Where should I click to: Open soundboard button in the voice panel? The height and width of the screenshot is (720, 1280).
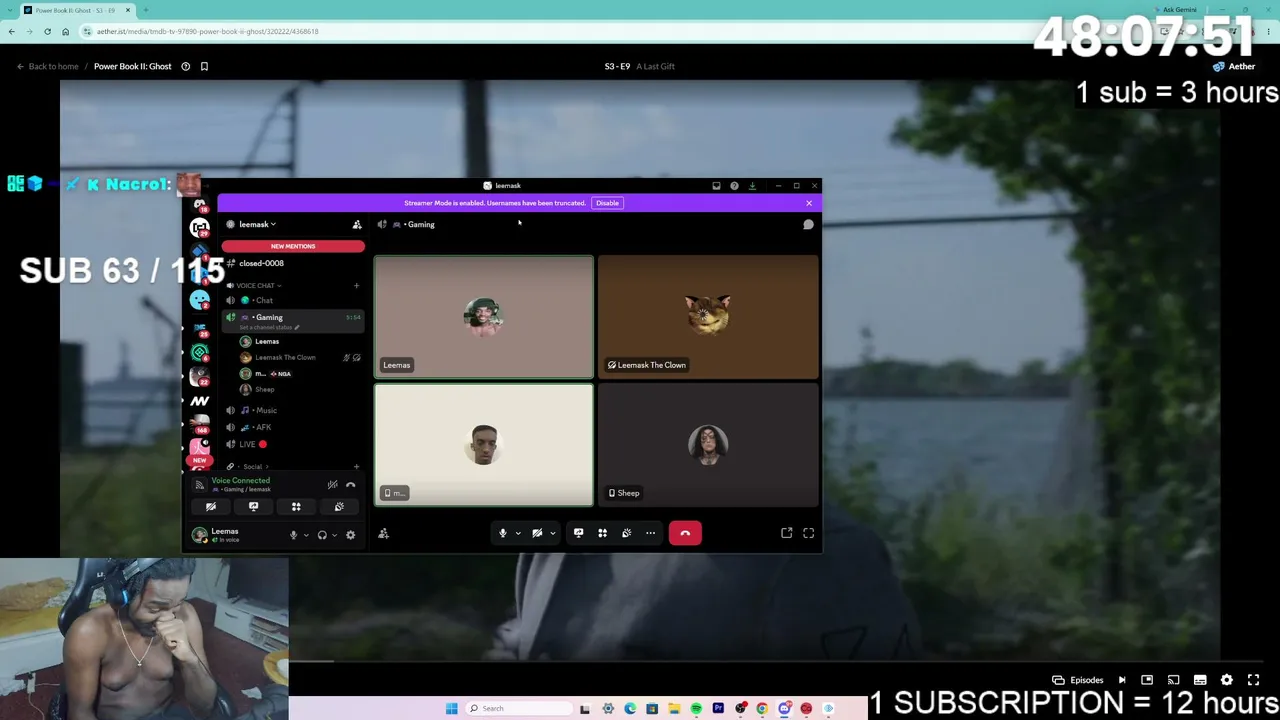click(339, 507)
